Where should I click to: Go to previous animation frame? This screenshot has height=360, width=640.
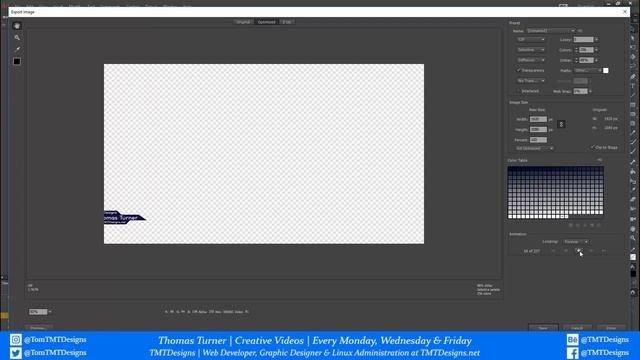(x=566, y=251)
